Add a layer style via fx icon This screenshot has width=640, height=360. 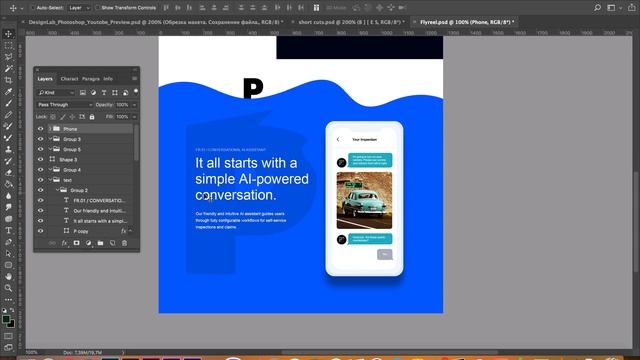[x=64, y=243]
